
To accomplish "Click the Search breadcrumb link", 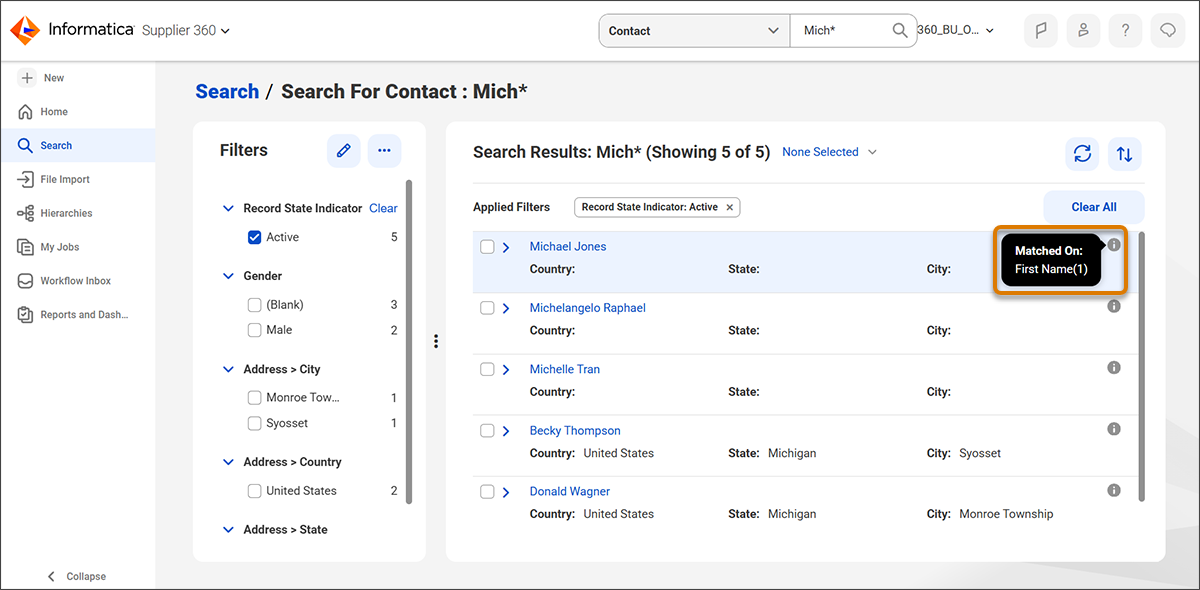I will click(227, 91).
